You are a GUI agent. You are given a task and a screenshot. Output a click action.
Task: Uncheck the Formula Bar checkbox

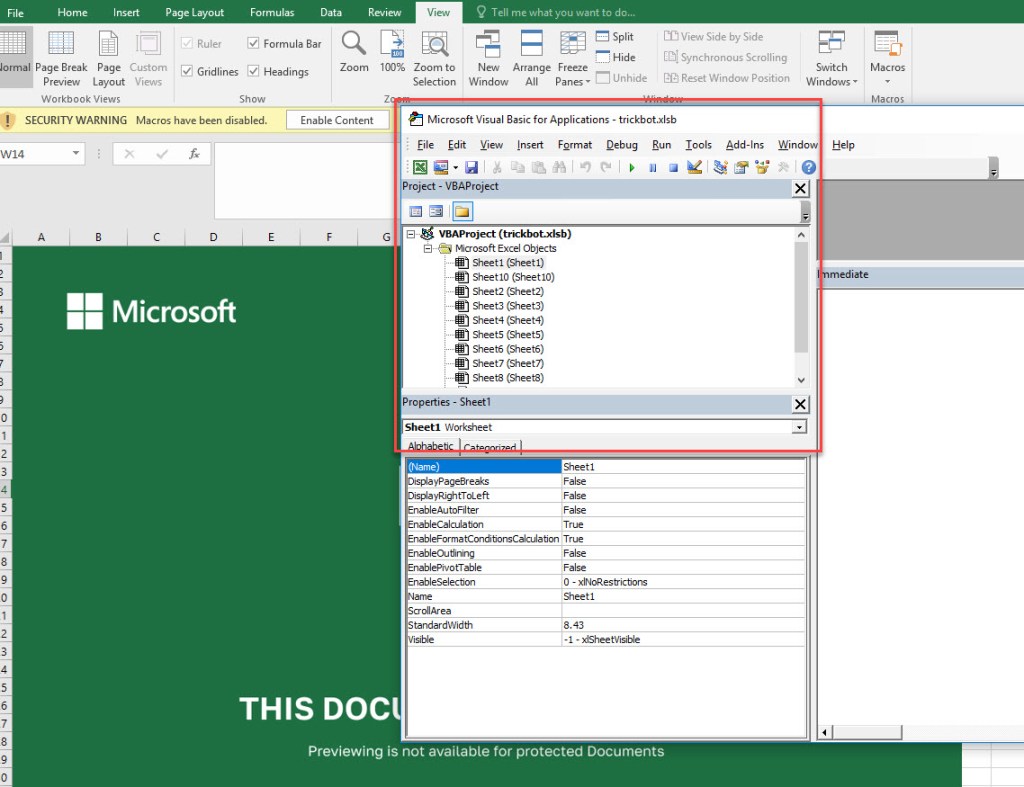coord(253,44)
